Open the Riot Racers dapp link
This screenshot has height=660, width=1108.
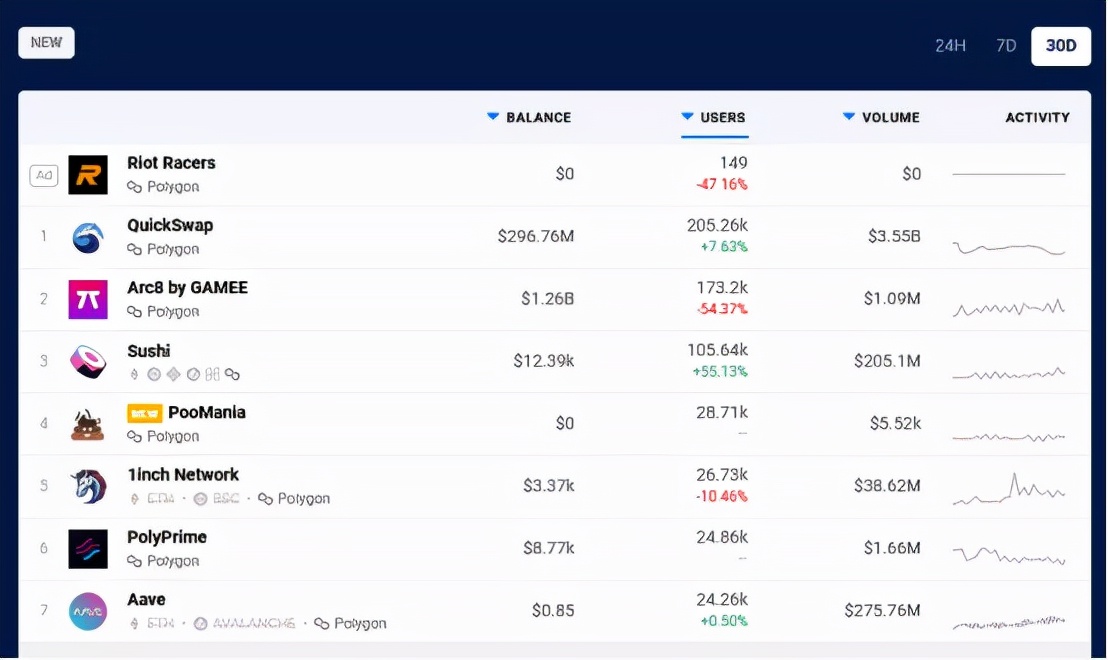pos(171,163)
